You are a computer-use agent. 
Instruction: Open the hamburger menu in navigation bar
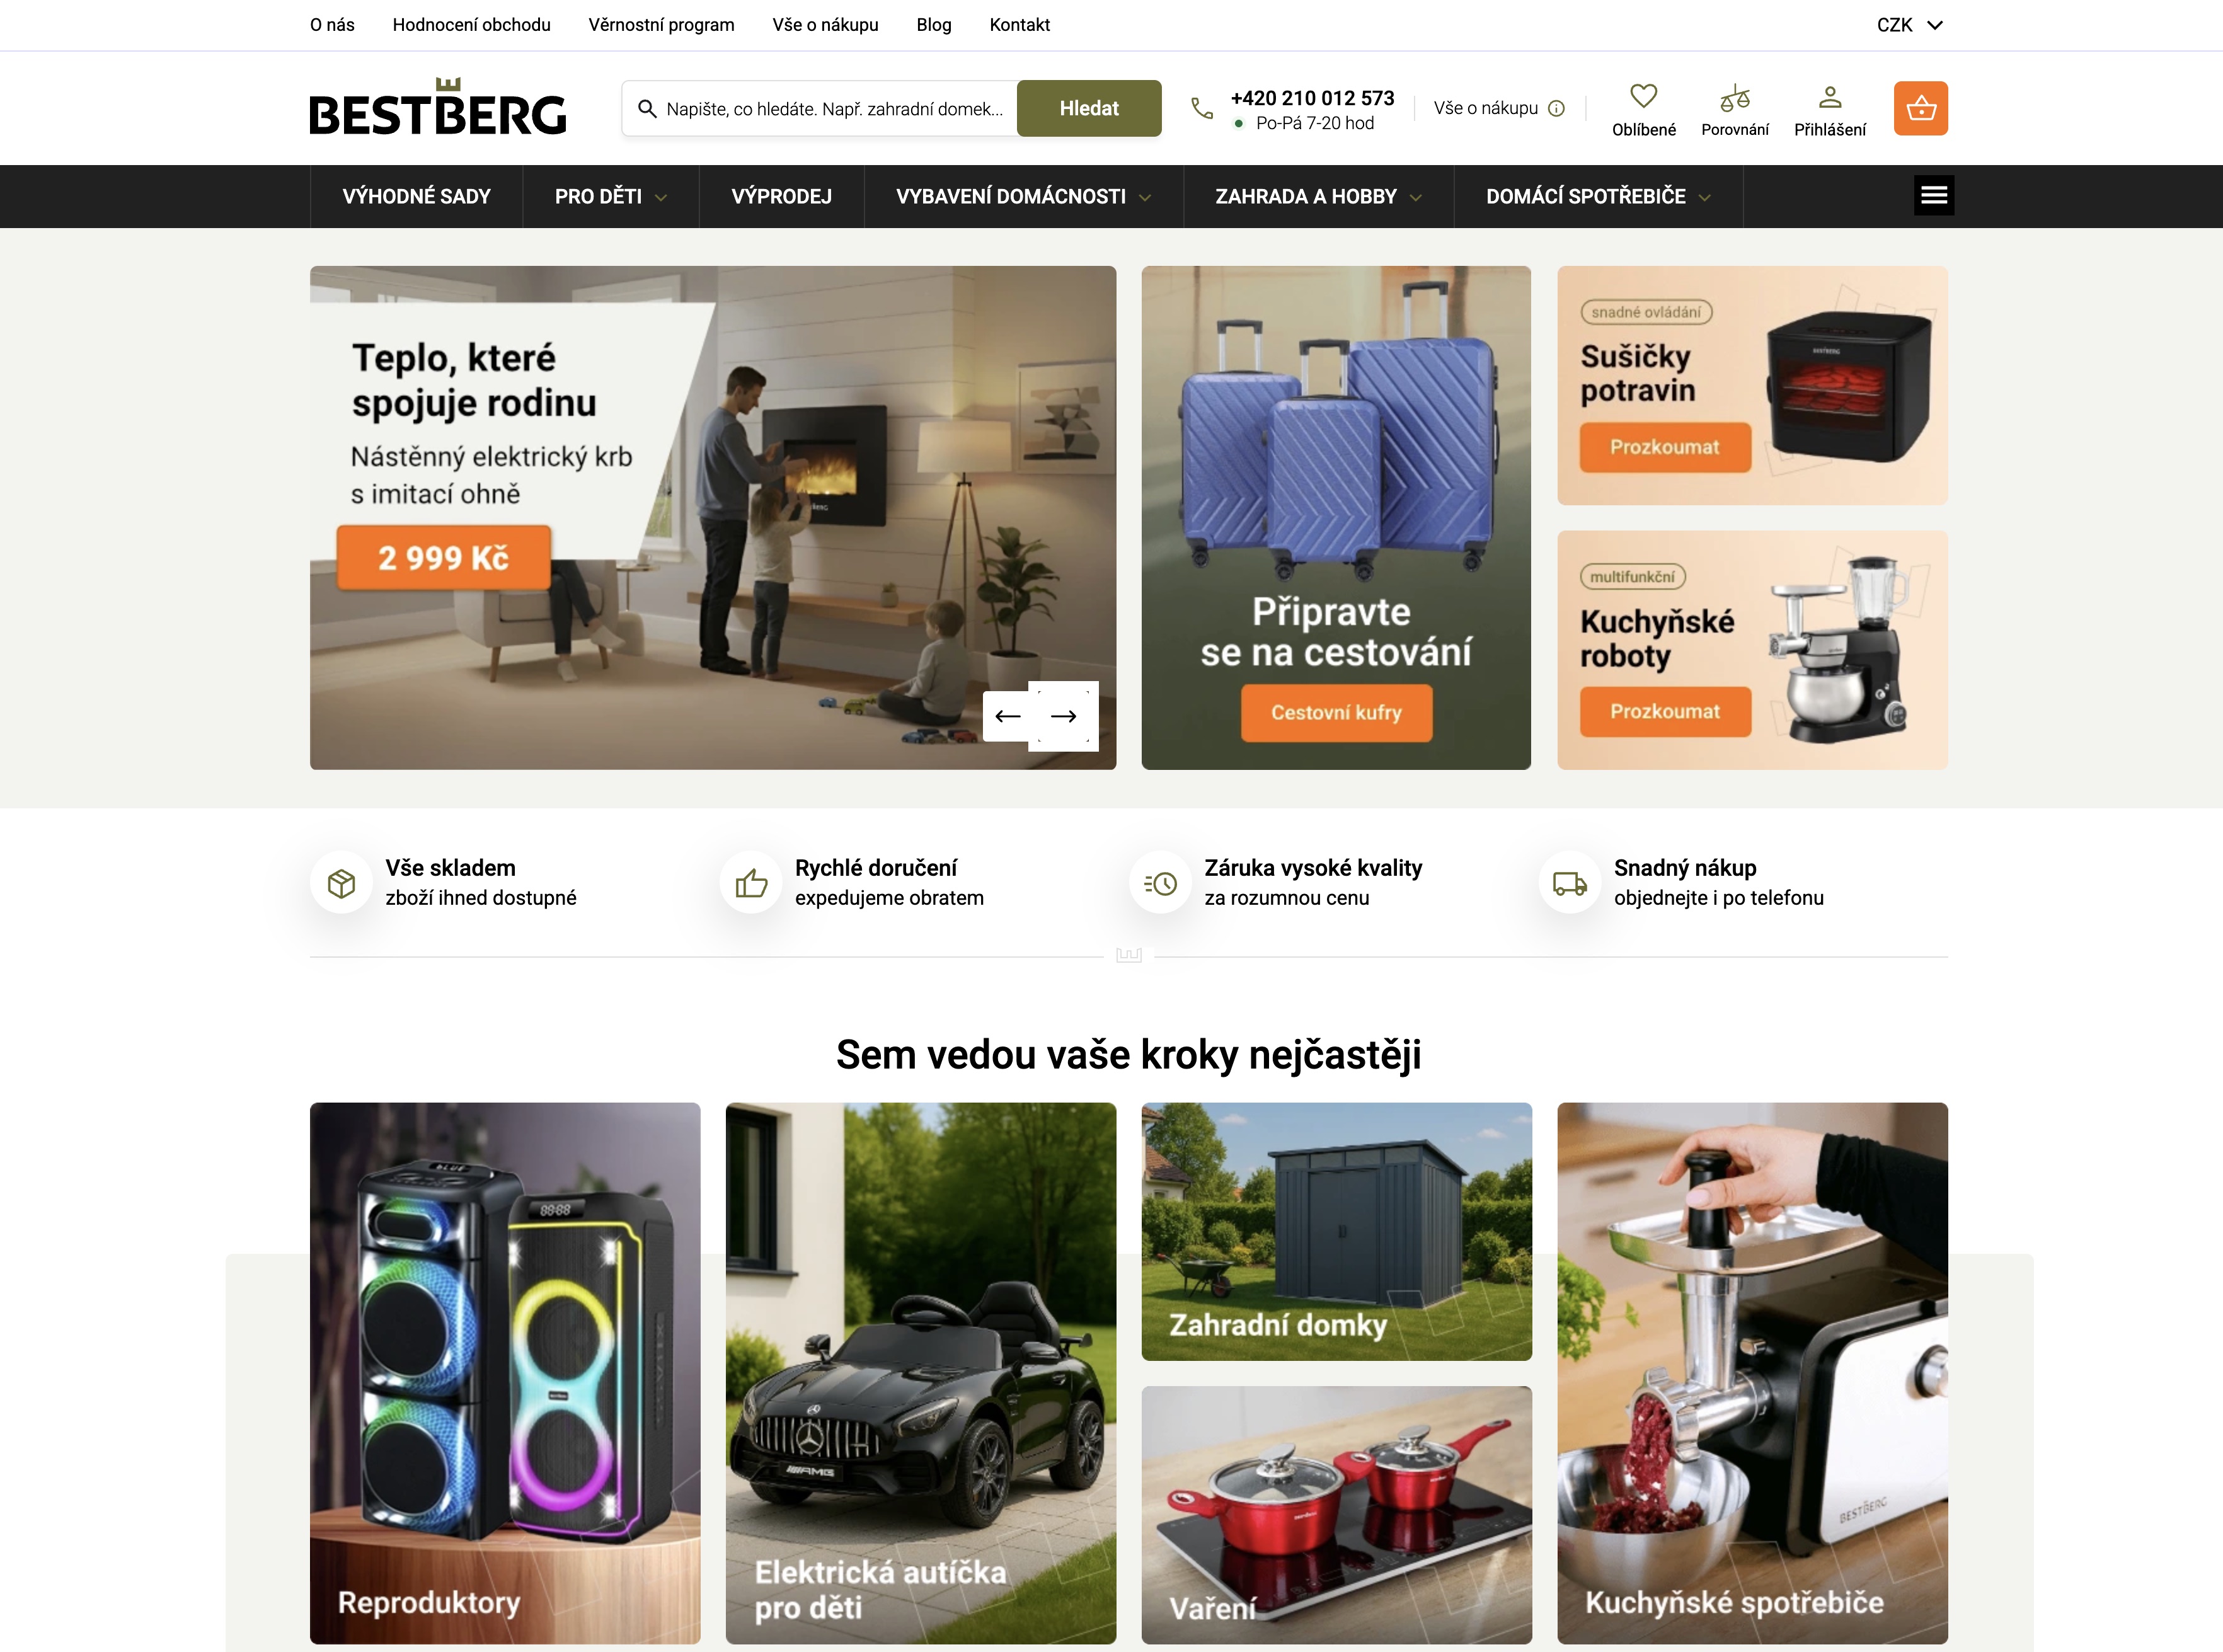(1933, 195)
